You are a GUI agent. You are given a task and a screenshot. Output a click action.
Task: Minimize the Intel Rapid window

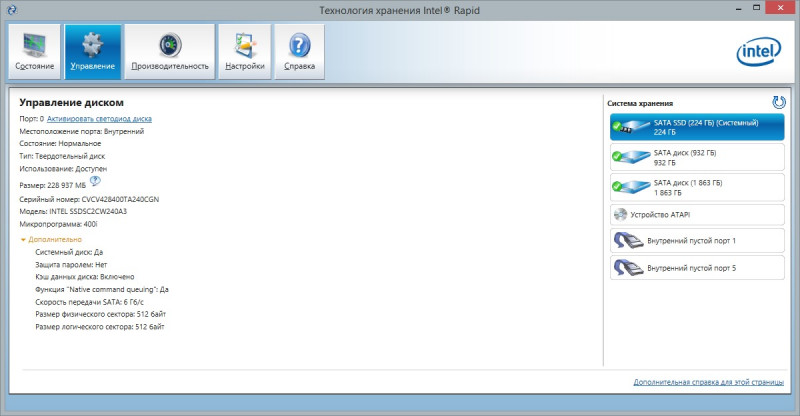click(x=739, y=9)
